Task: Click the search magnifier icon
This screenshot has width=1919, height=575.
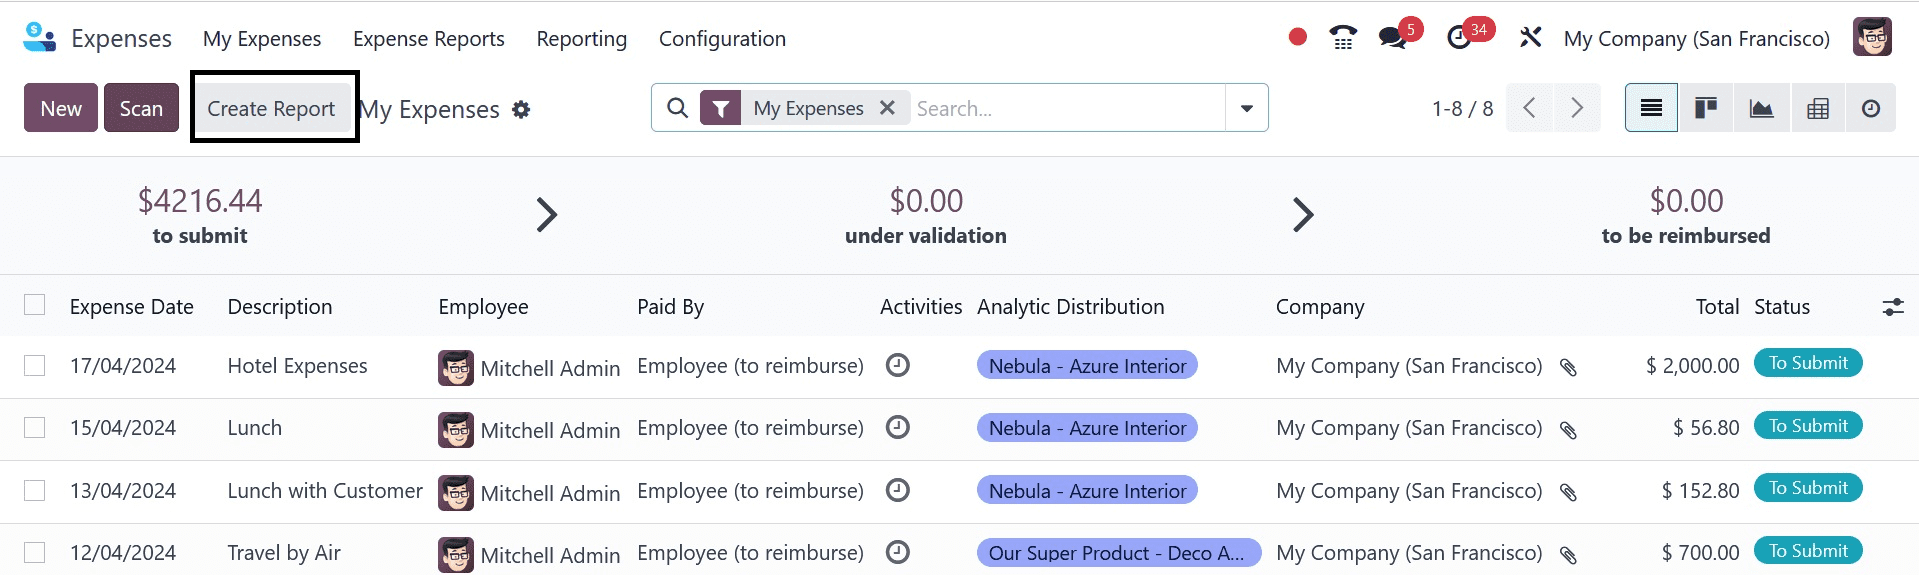Action: click(677, 108)
